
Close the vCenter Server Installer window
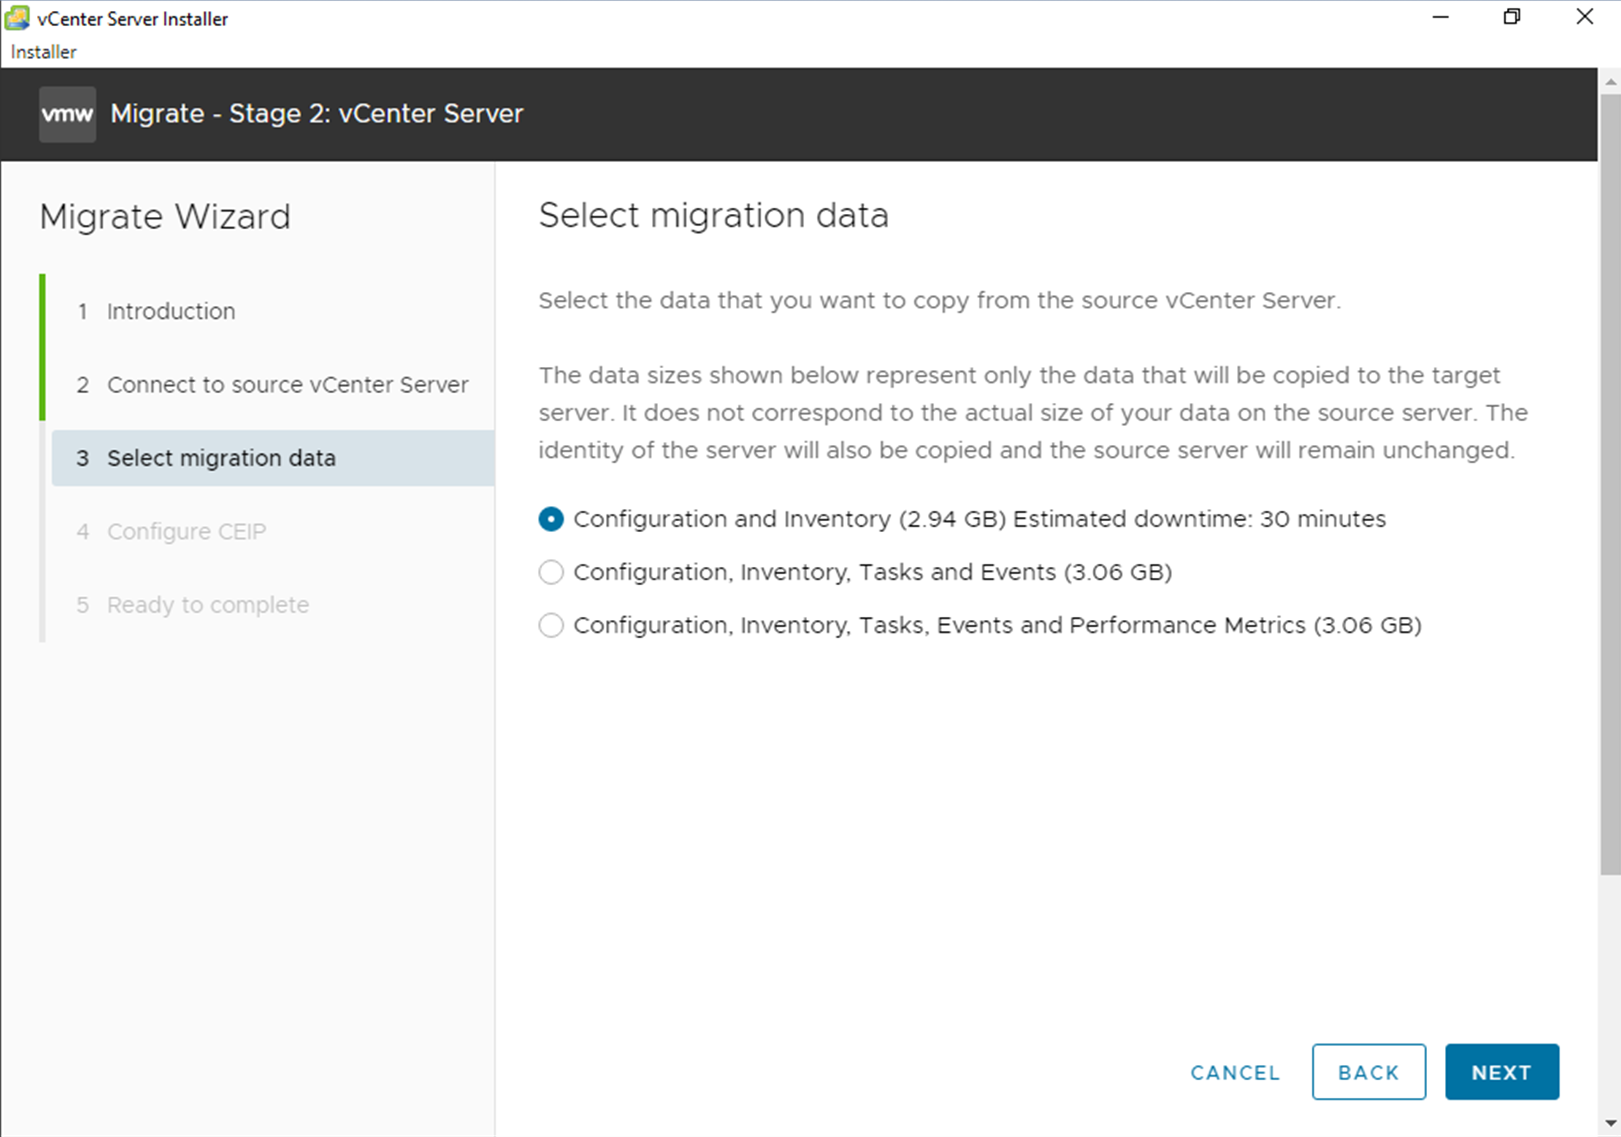point(1585,18)
